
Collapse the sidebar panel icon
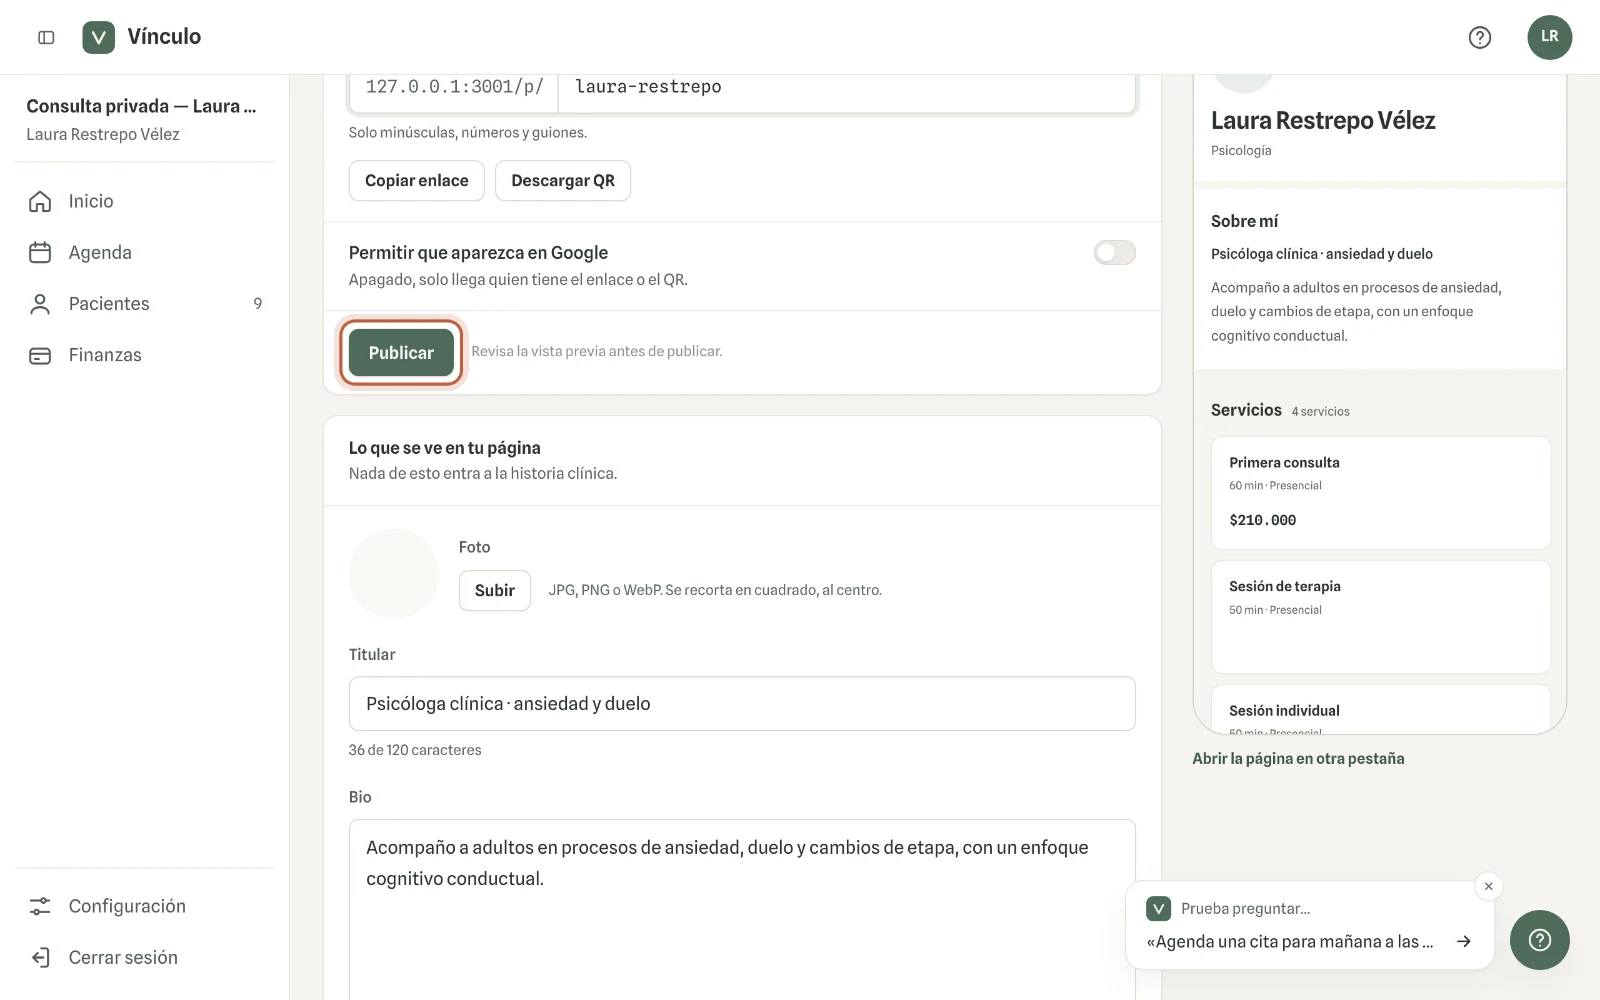click(46, 37)
